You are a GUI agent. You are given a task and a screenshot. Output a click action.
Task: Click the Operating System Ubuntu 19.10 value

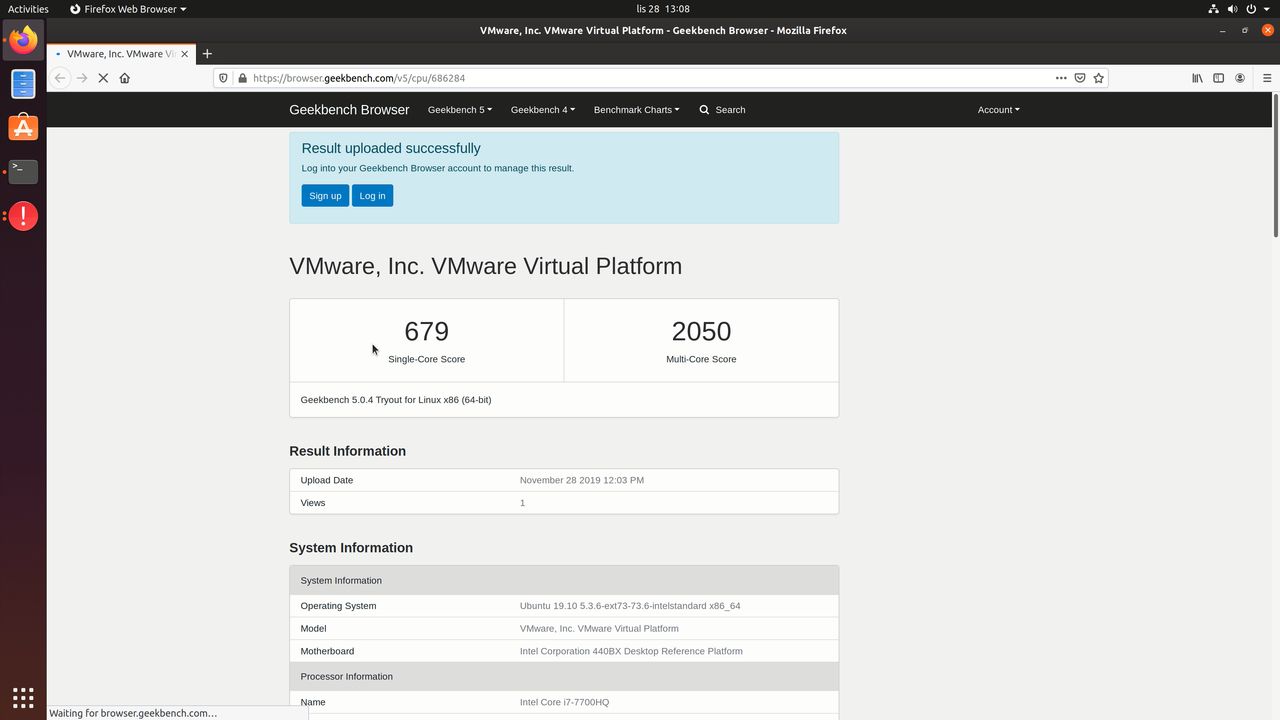[x=630, y=606]
